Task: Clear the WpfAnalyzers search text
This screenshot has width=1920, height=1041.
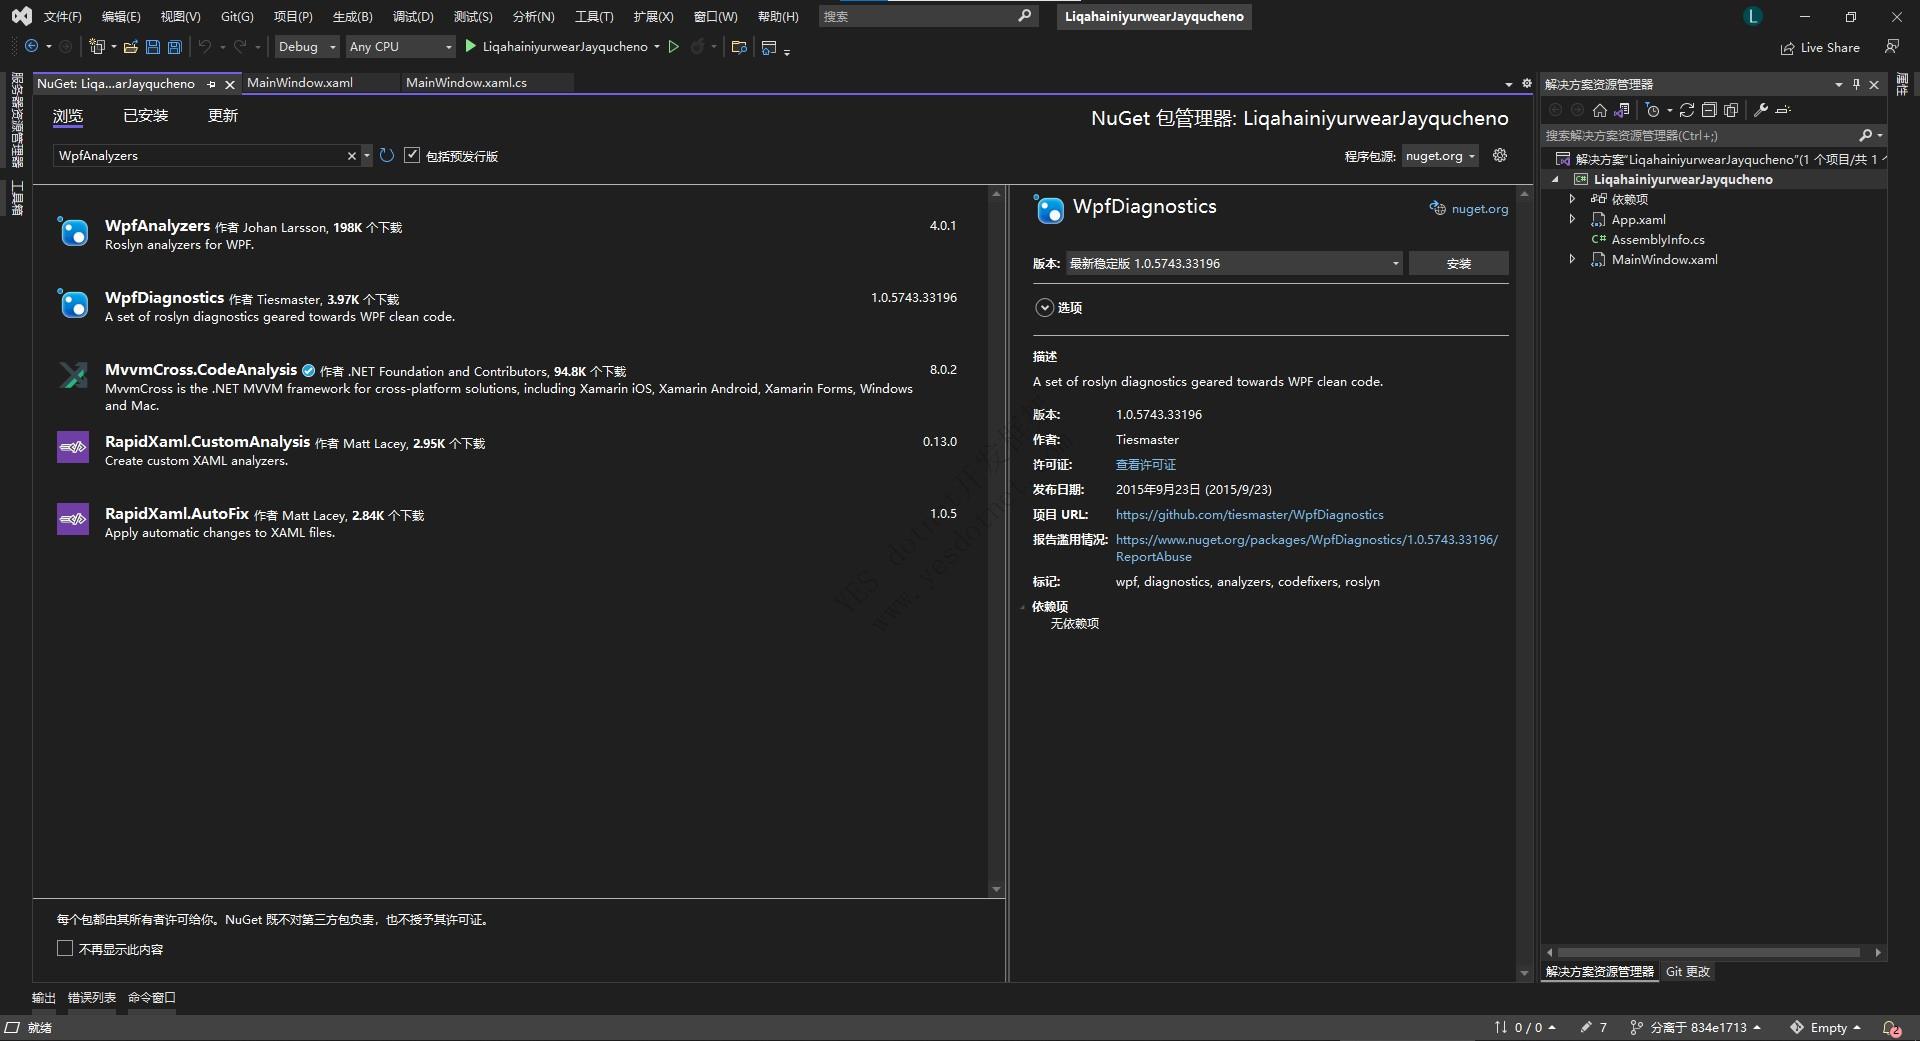Action: click(x=351, y=156)
